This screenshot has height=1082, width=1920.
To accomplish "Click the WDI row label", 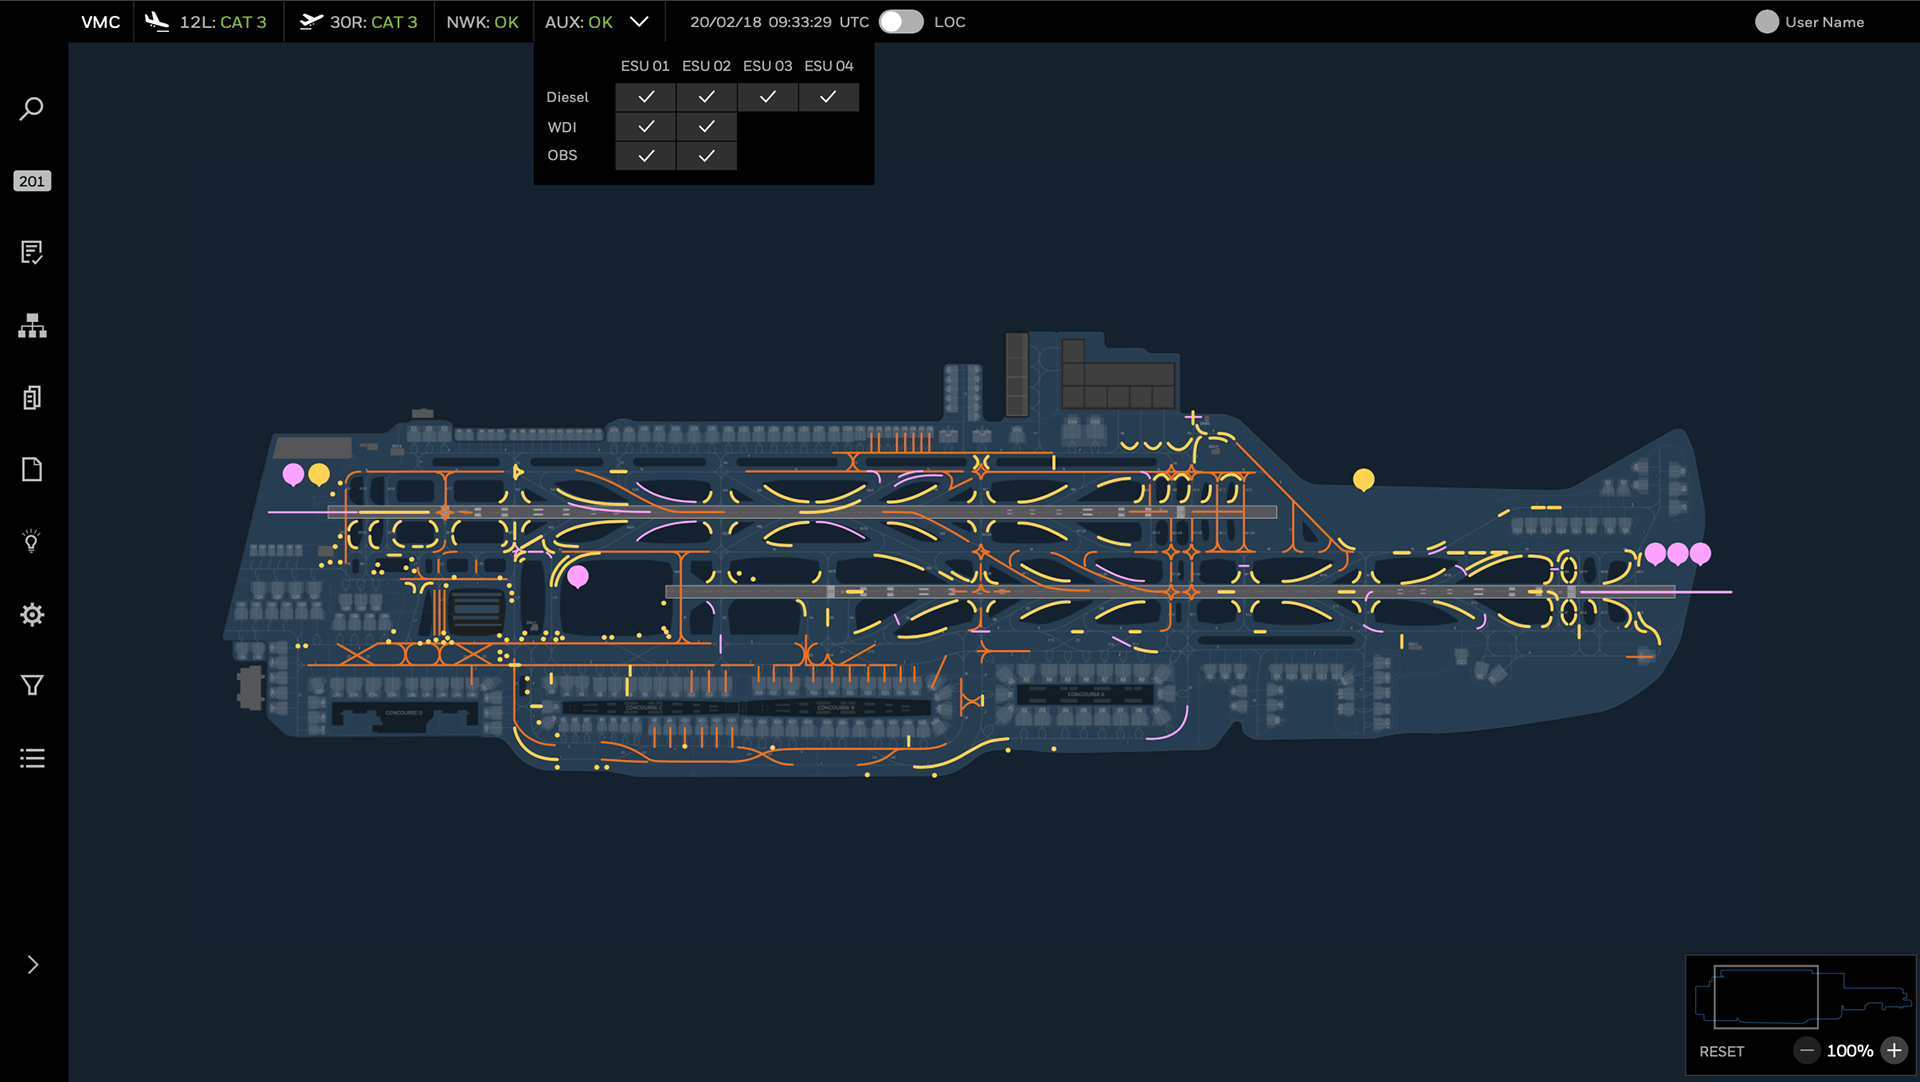I will point(562,127).
